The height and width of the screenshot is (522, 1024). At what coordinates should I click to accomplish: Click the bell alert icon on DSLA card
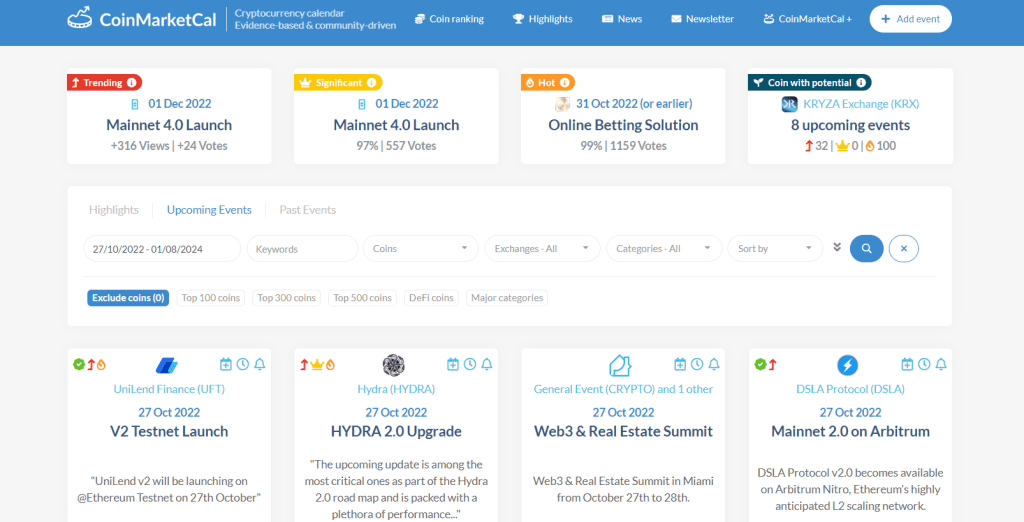coord(941,364)
